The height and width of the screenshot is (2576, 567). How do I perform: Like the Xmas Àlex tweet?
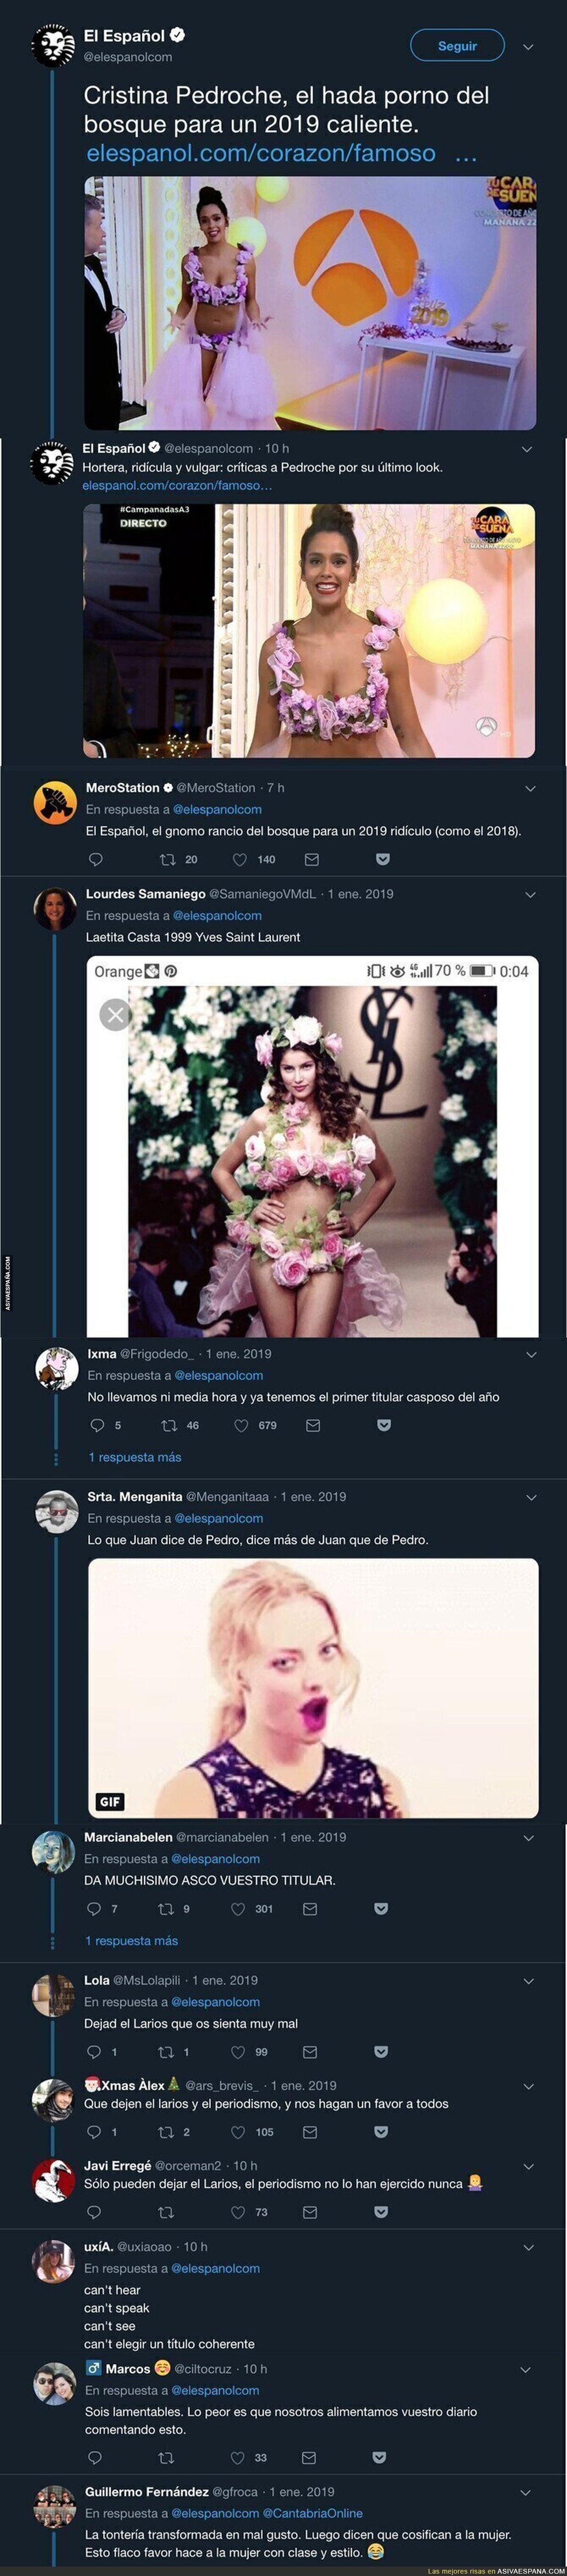tap(238, 2131)
